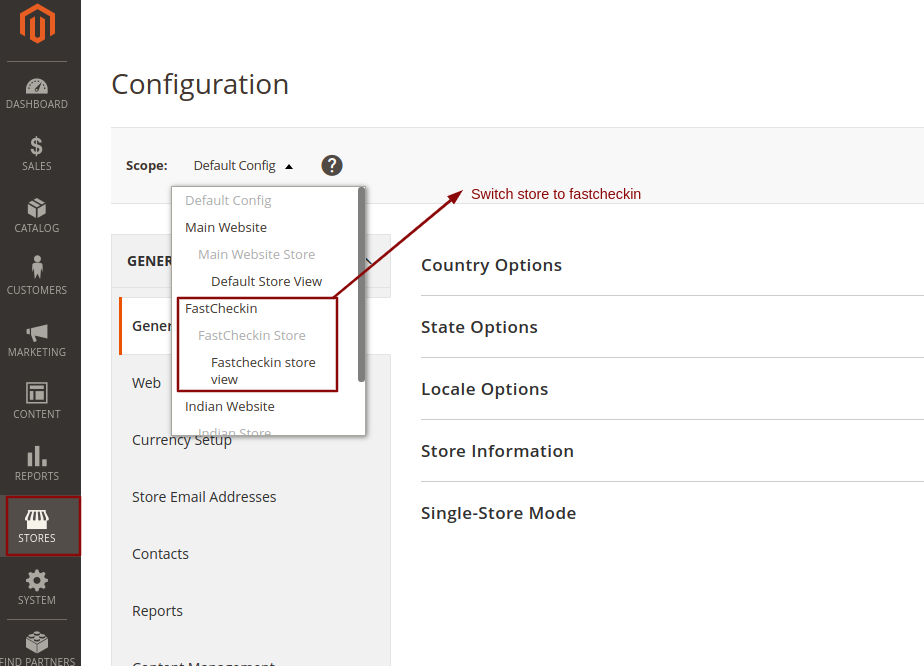
Task: Select Default Store View scope option
Action: click(266, 282)
